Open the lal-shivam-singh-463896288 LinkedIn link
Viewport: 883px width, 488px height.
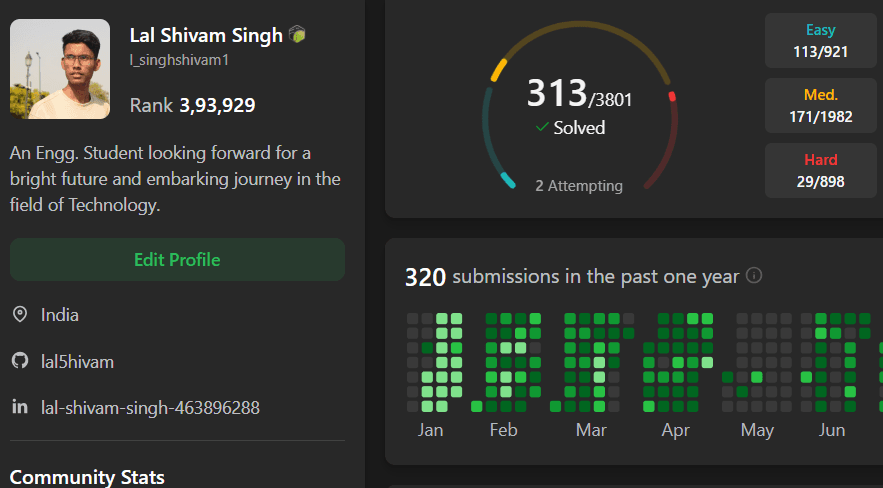pos(149,408)
